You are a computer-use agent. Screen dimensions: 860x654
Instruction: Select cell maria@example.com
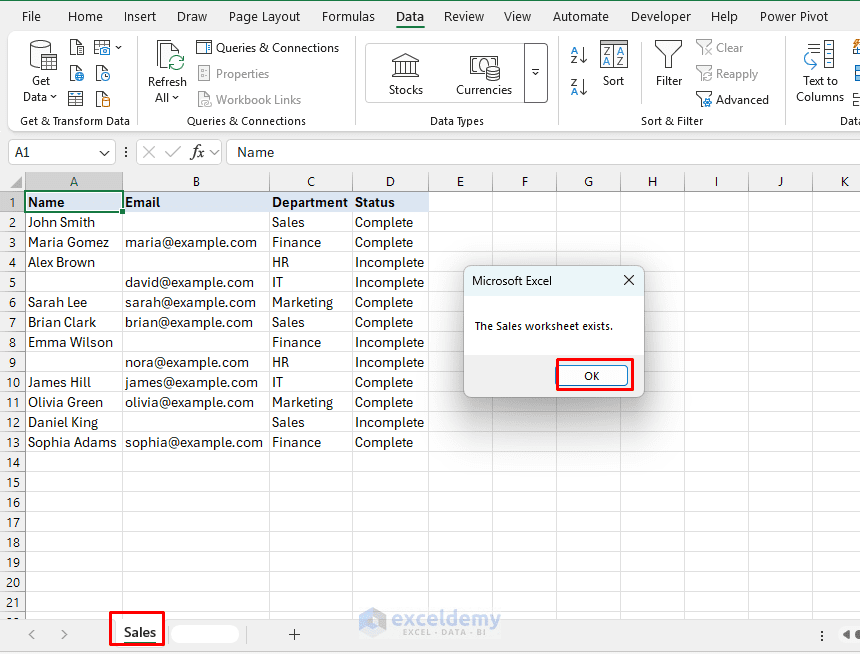tap(196, 243)
